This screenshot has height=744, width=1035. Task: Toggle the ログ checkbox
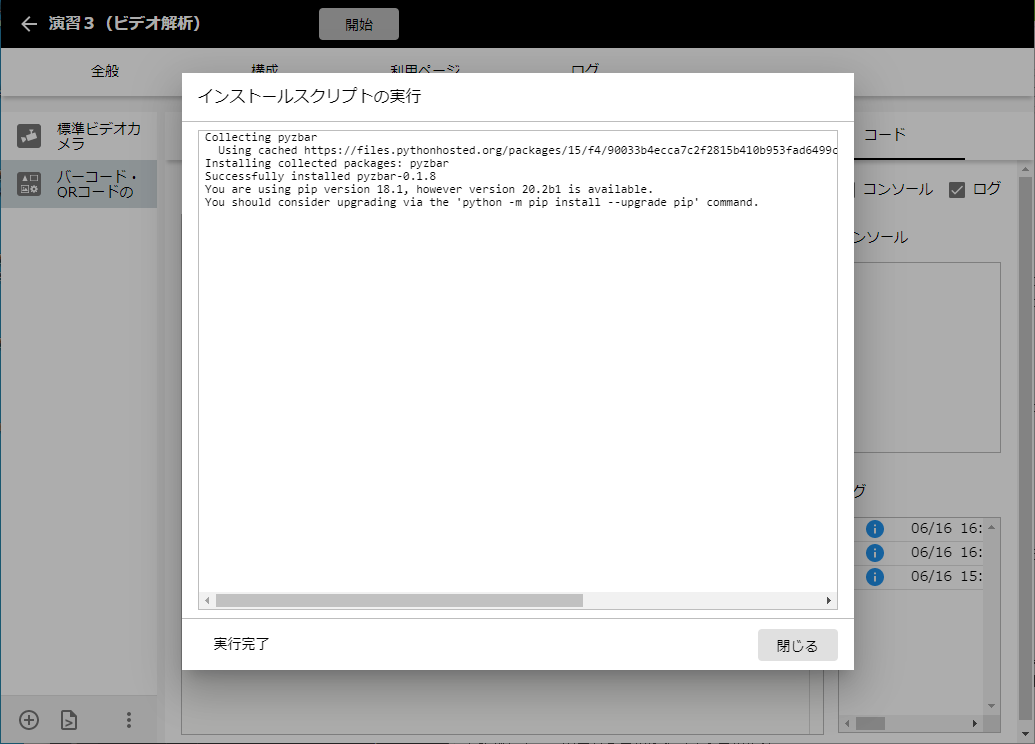(x=956, y=190)
